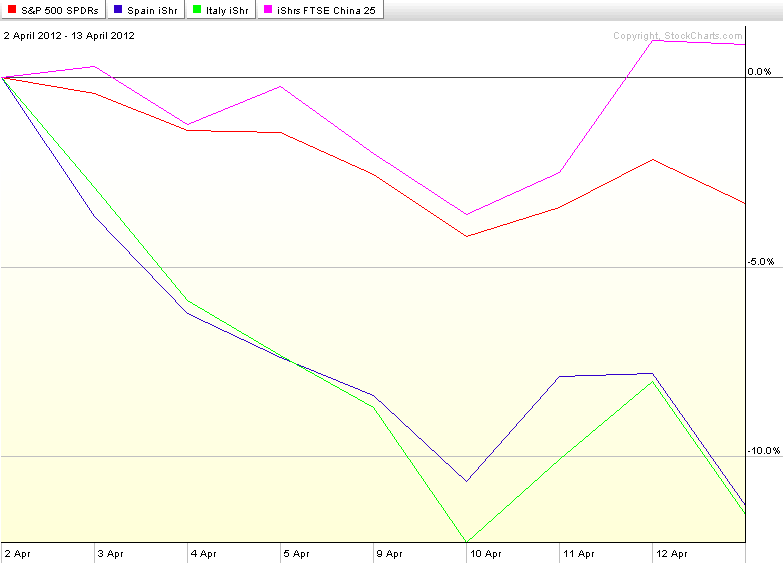The image size is (783, 563).
Task: Click the -10.0% axis label
Action: point(764,451)
